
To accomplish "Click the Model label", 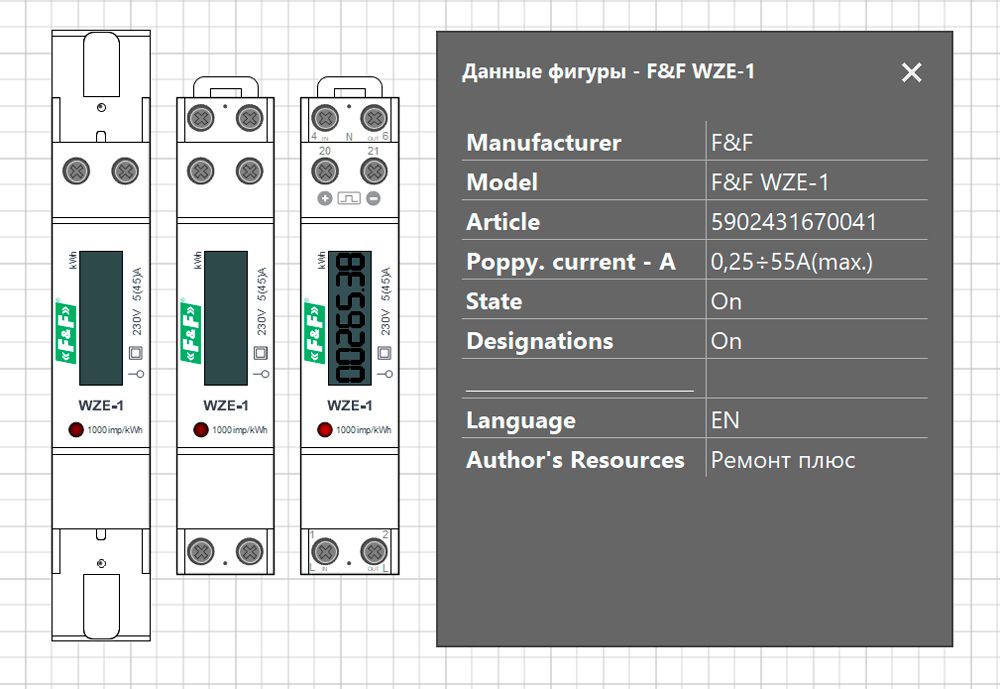I will point(502,182).
